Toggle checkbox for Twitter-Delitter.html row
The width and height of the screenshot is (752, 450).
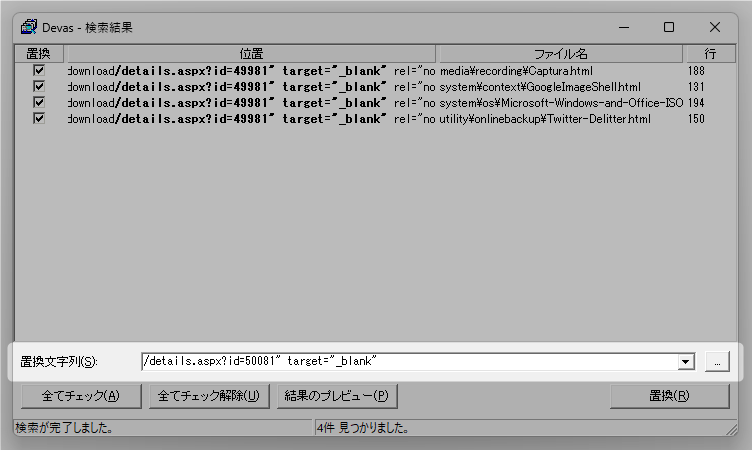[39, 118]
